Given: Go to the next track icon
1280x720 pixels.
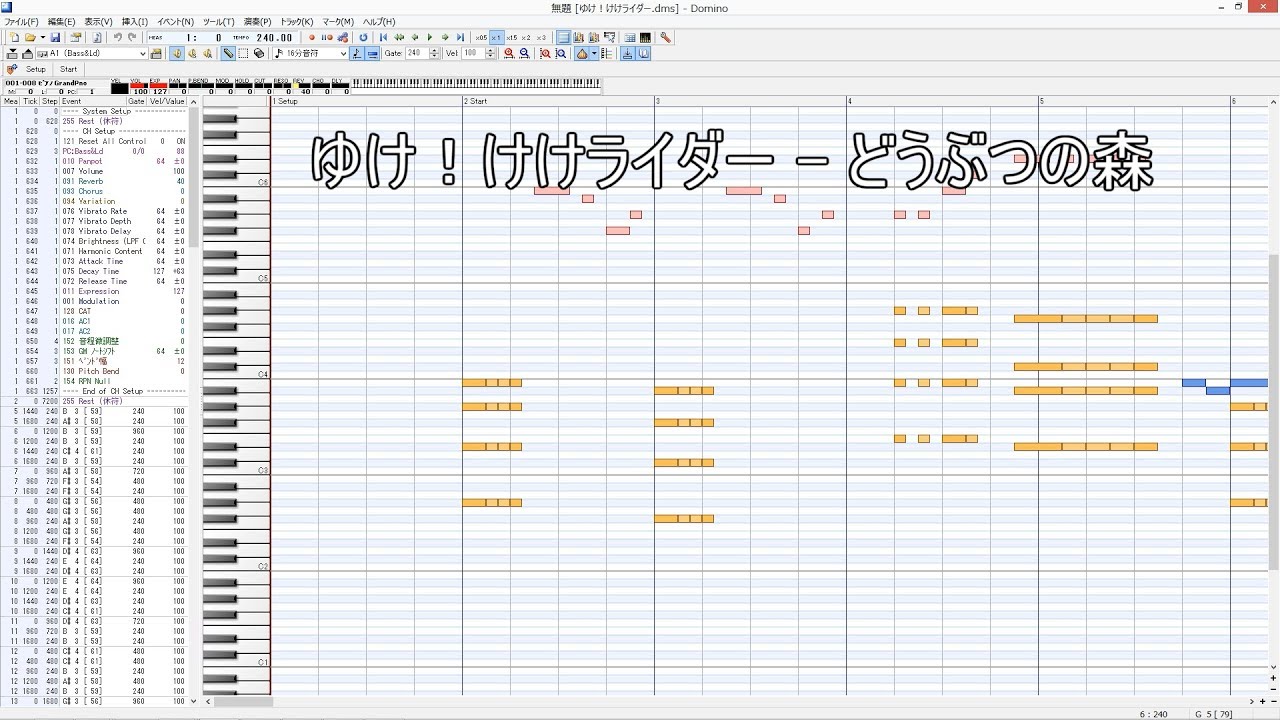Looking at the screenshot, I should pos(27,53).
